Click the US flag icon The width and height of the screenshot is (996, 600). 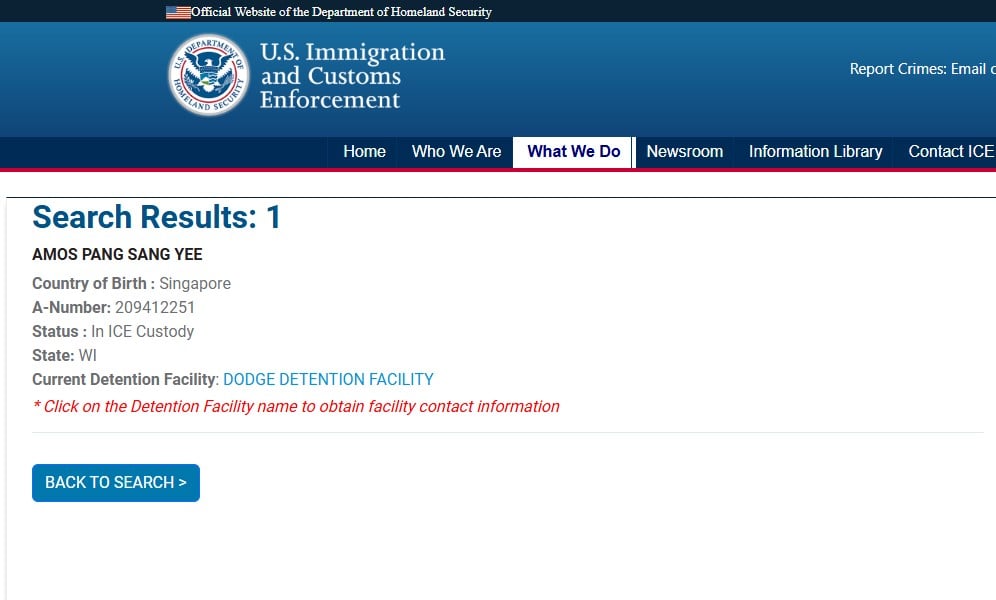click(x=178, y=12)
